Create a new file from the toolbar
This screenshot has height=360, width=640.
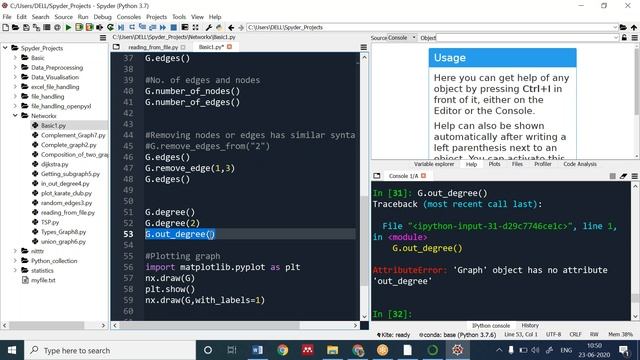tap(5, 27)
